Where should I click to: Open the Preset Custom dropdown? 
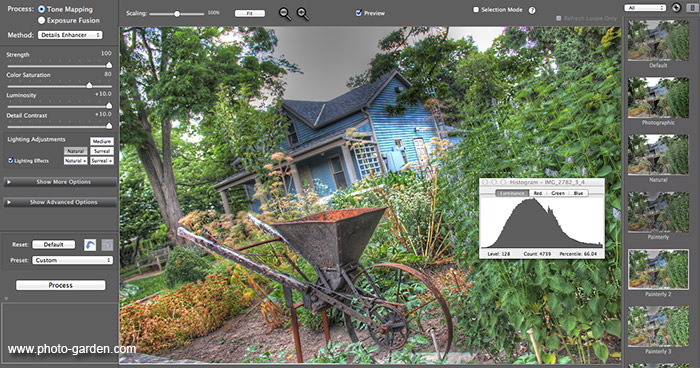(72, 260)
